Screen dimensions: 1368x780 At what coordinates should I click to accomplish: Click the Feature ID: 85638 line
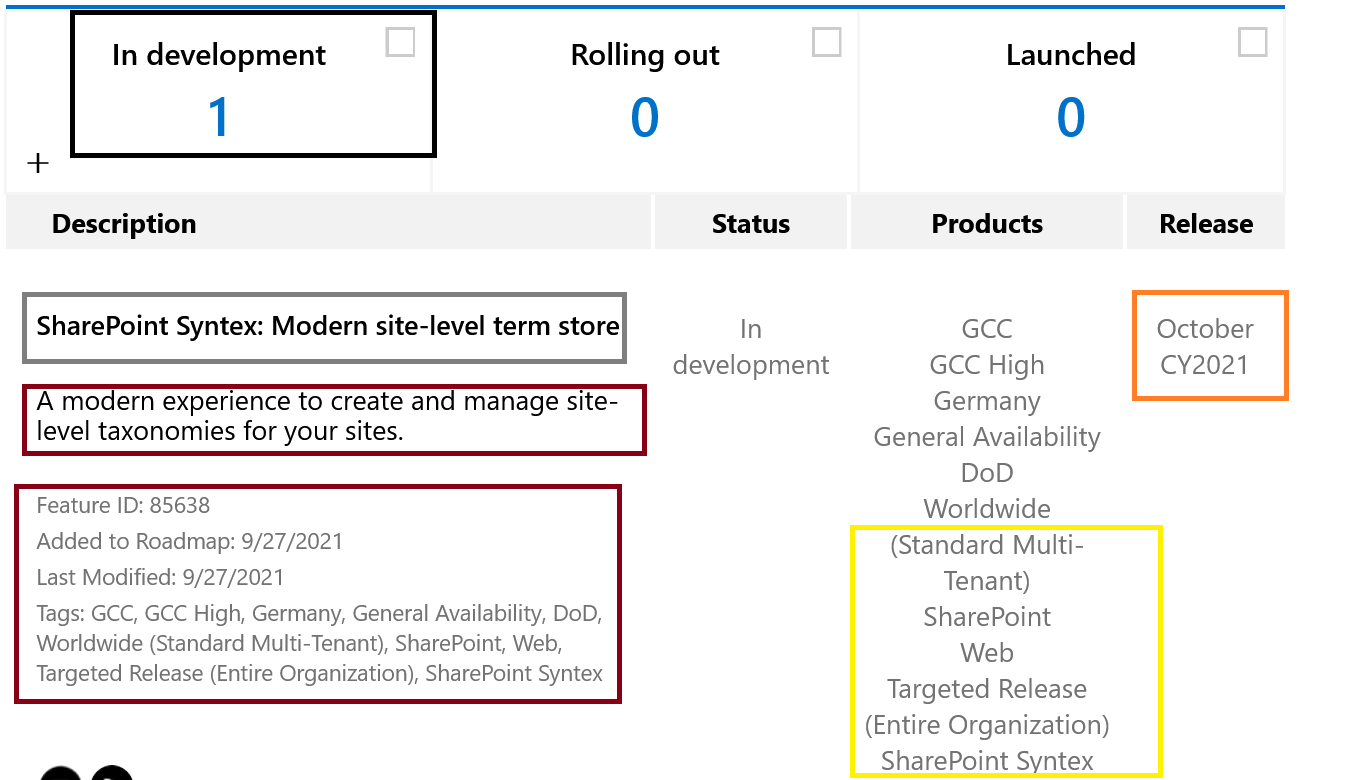pyautogui.click(x=124, y=506)
